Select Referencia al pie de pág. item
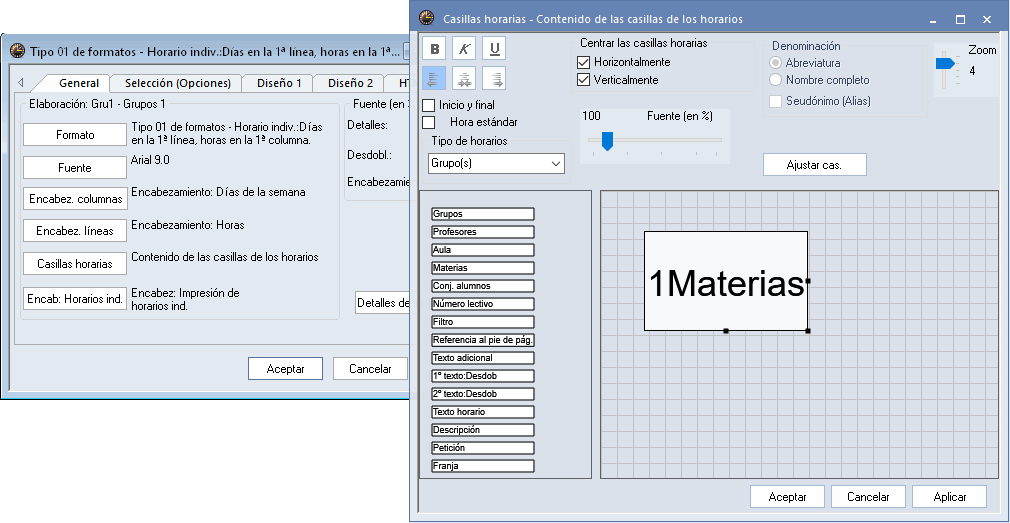Viewport: 1010px width, 523px height. tap(483, 340)
